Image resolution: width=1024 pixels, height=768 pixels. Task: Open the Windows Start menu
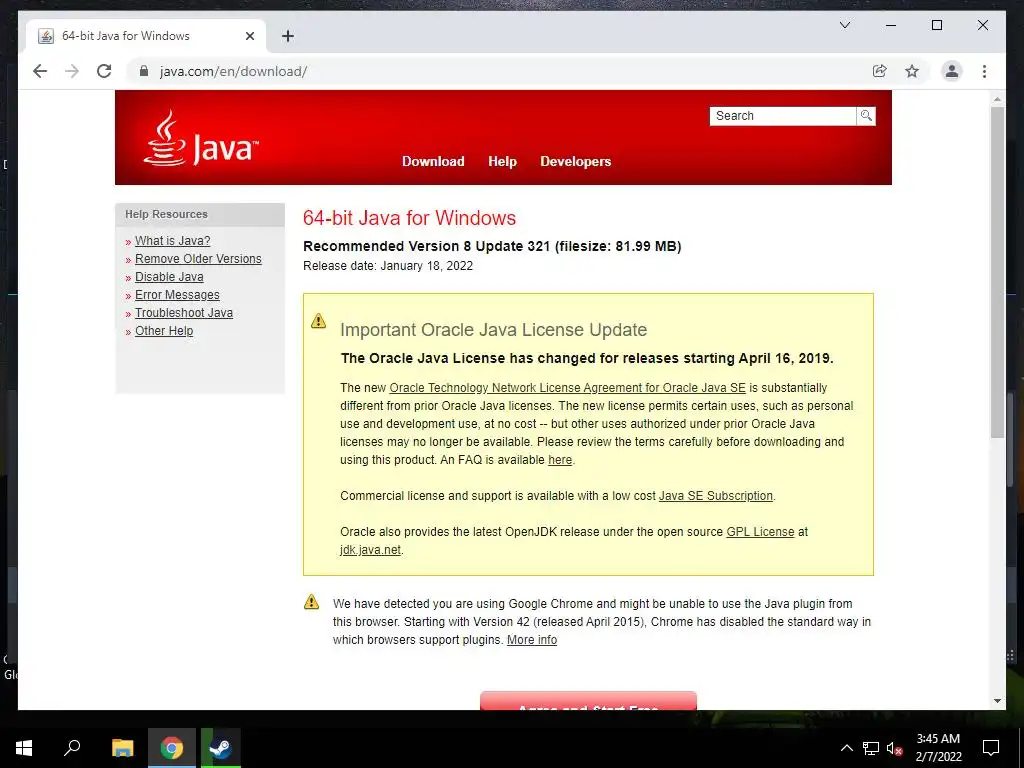coord(24,748)
